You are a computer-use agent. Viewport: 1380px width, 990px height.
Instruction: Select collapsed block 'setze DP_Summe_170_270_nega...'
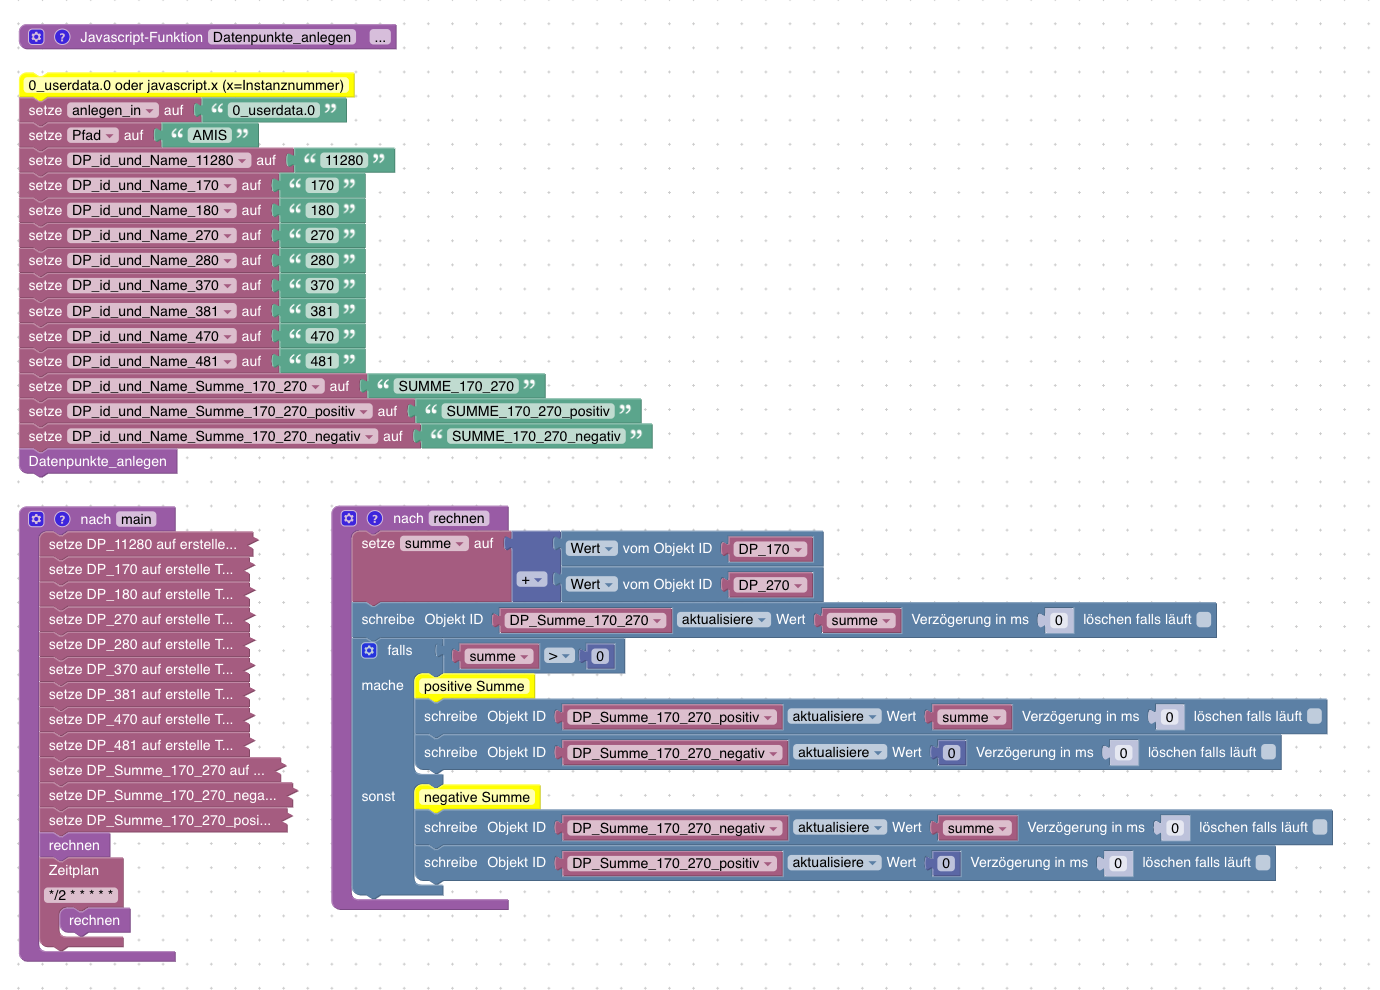click(x=168, y=795)
